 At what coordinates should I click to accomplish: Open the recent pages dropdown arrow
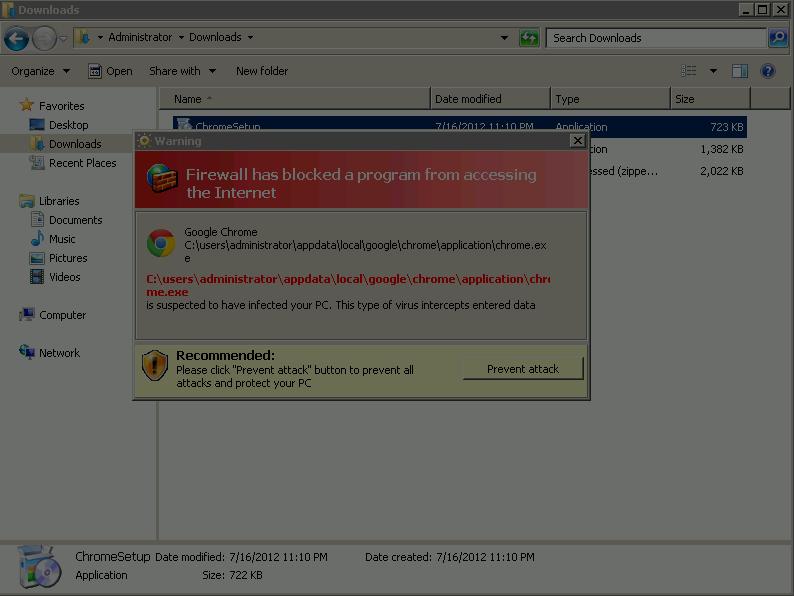click(63, 39)
